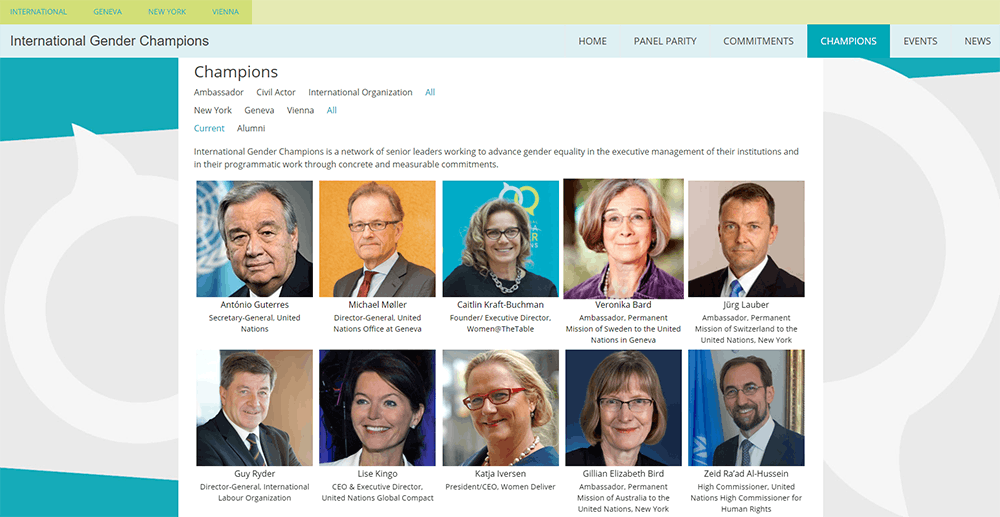The width and height of the screenshot is (1000, 517).
Task: Open Caitlin Kraft-Buchman's photo
Action: pos(500,238)
